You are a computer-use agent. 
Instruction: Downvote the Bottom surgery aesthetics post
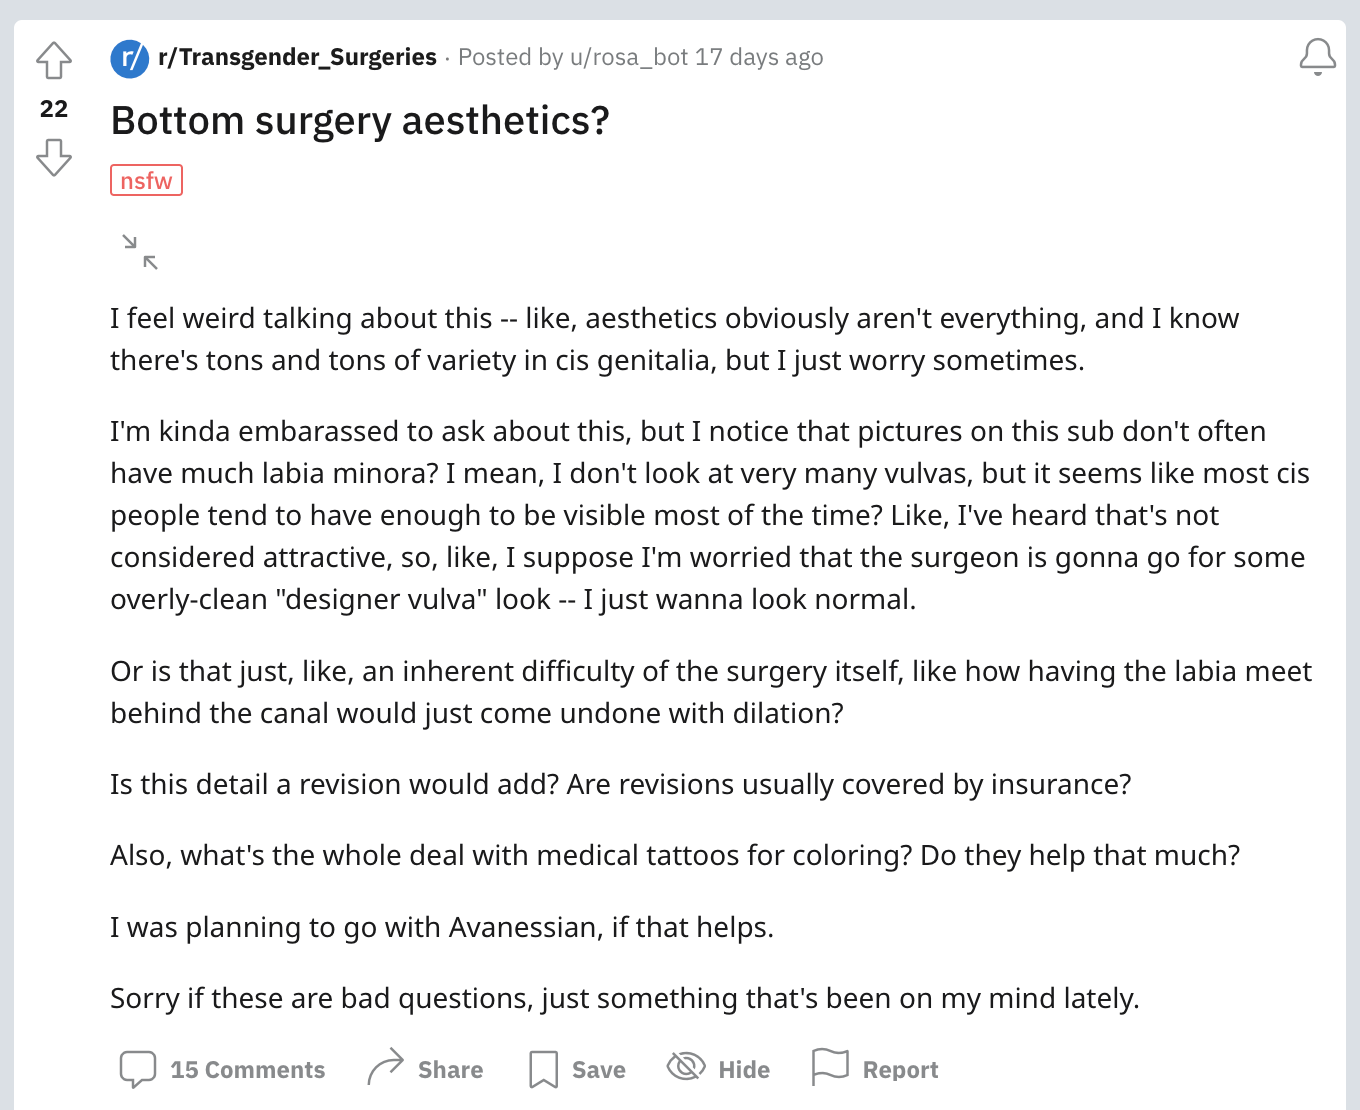(54, 157)
